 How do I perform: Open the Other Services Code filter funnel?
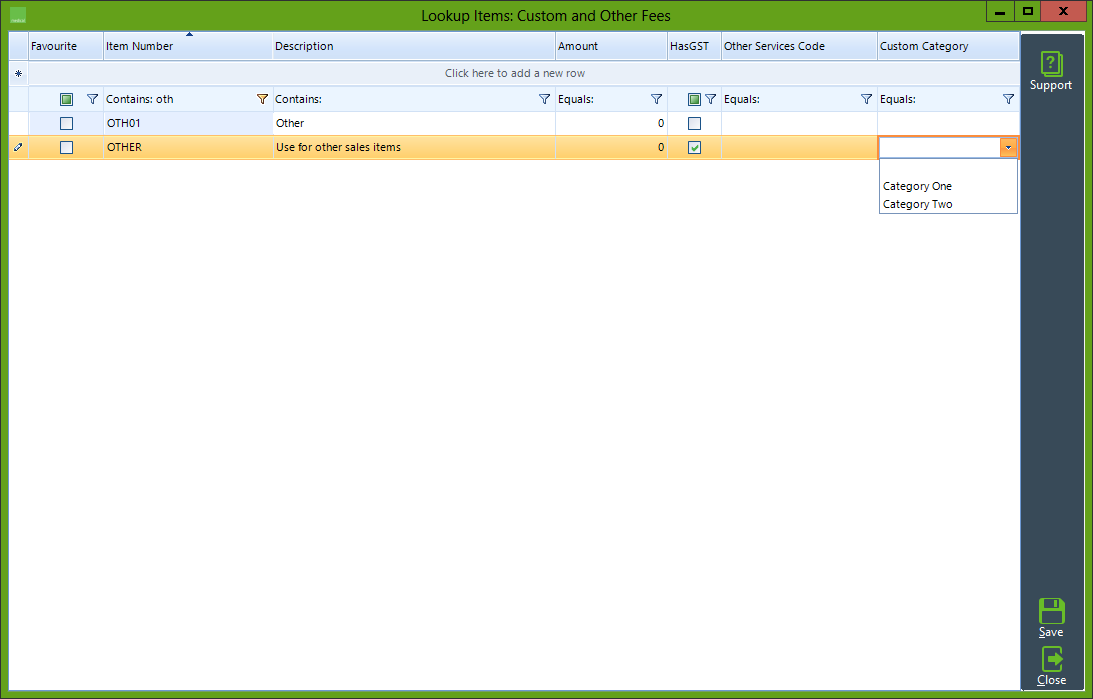(866, 99)
